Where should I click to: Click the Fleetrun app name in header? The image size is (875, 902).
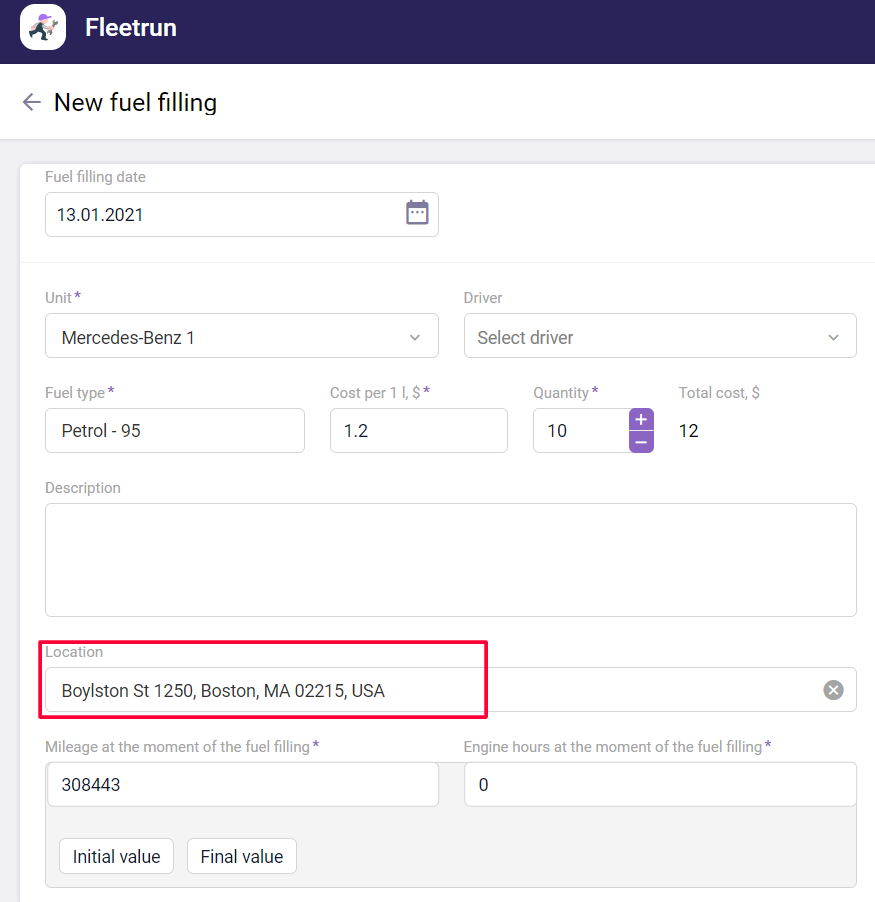pyautogui.click(x=131, y=28)
